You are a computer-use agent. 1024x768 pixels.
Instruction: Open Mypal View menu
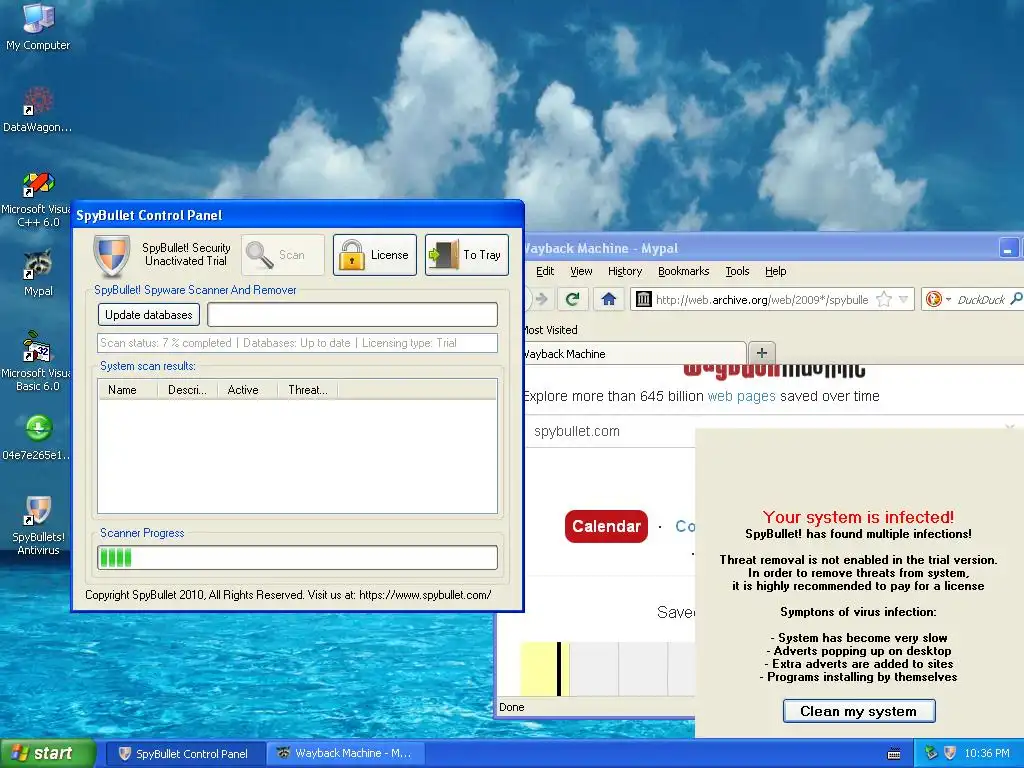pyautogui.click(x=581, y=271)
